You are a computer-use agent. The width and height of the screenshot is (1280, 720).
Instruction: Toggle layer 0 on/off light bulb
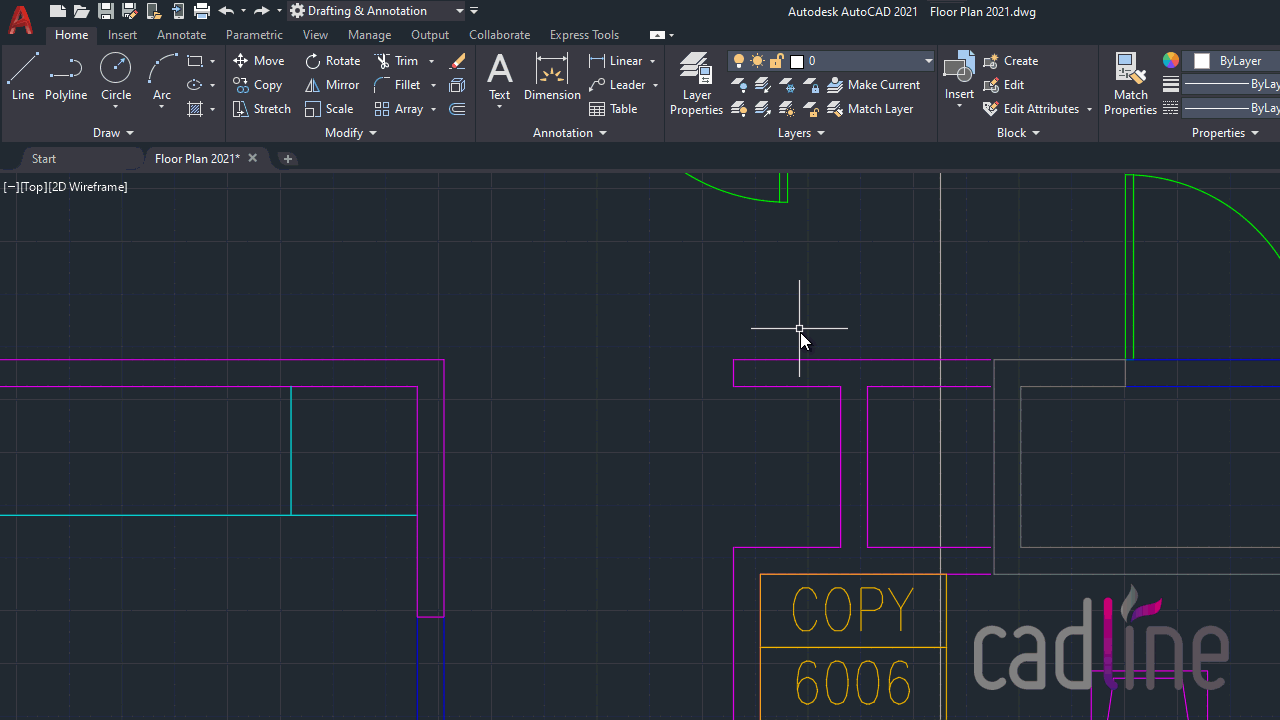point(740,61)
